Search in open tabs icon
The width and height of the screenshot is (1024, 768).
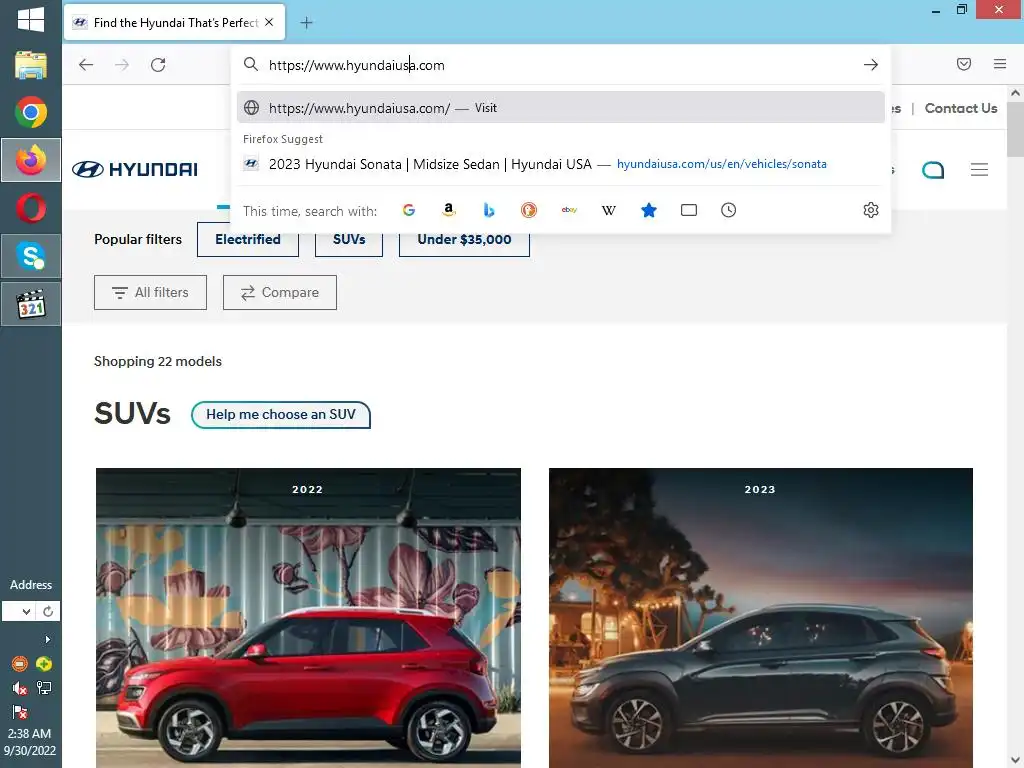tap(689, 210)
